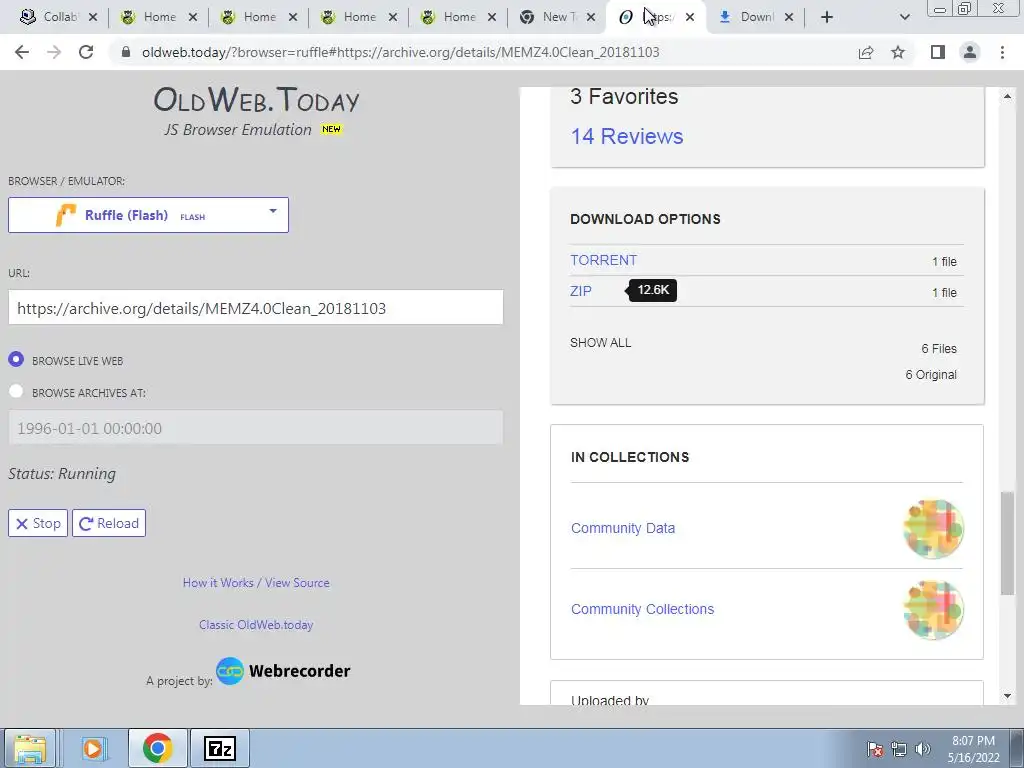Click the OldWeb.Today title
The image size is (1024, 768).
(x=256, y=100)
